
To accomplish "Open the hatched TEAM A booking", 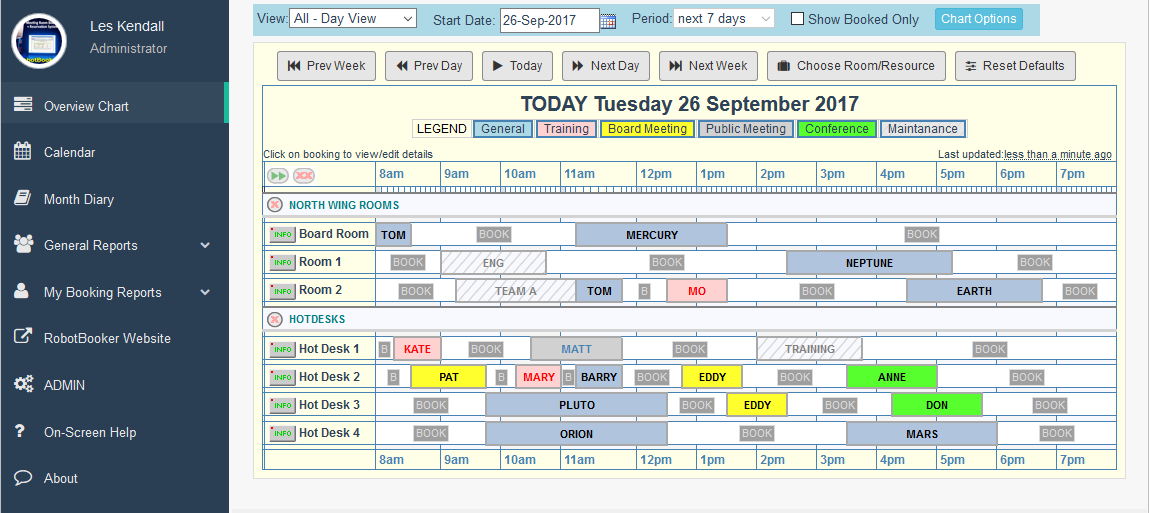I will click(x=516, y=291).
